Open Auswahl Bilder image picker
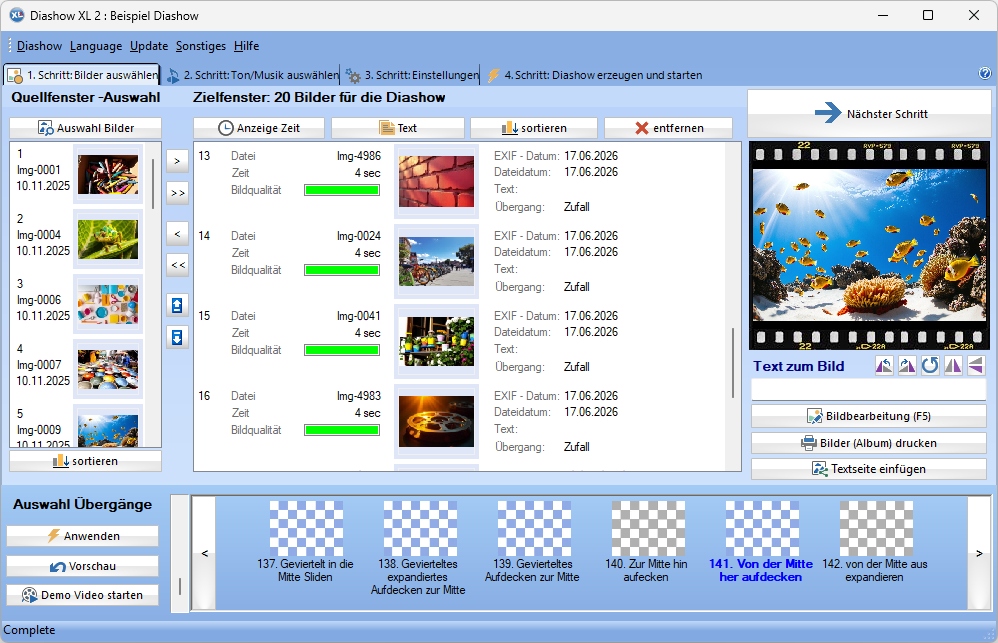998x643 pixels. tap(85, 128)
